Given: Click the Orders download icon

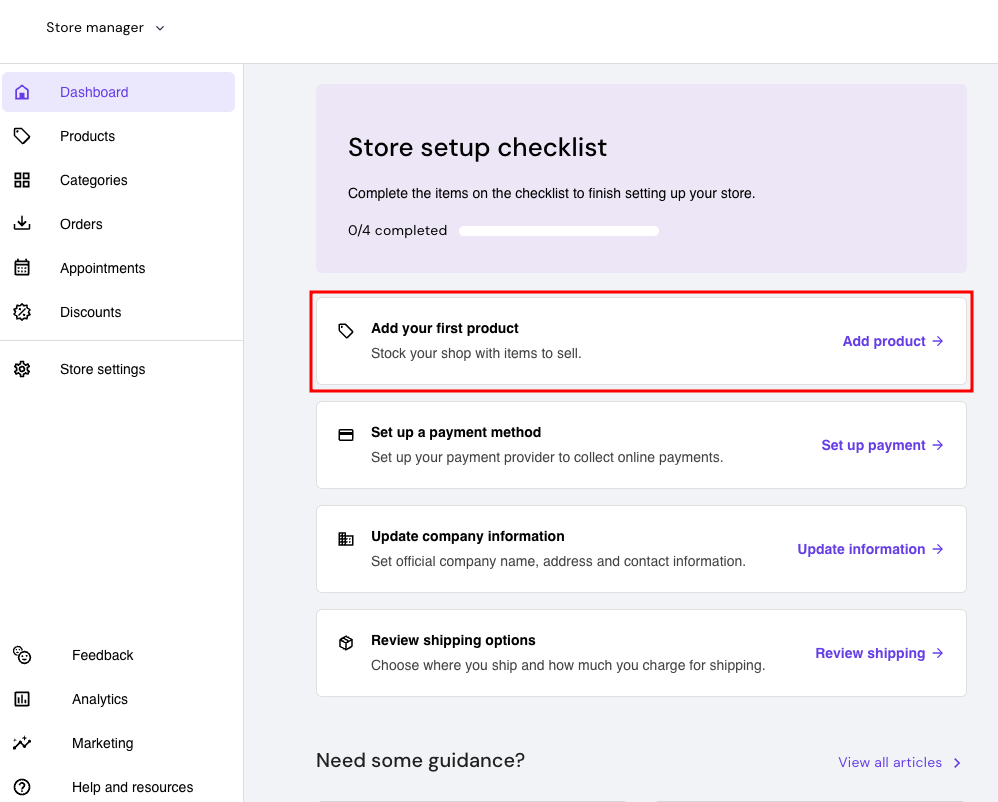Looking at the screenshot, I should (22, 224).
